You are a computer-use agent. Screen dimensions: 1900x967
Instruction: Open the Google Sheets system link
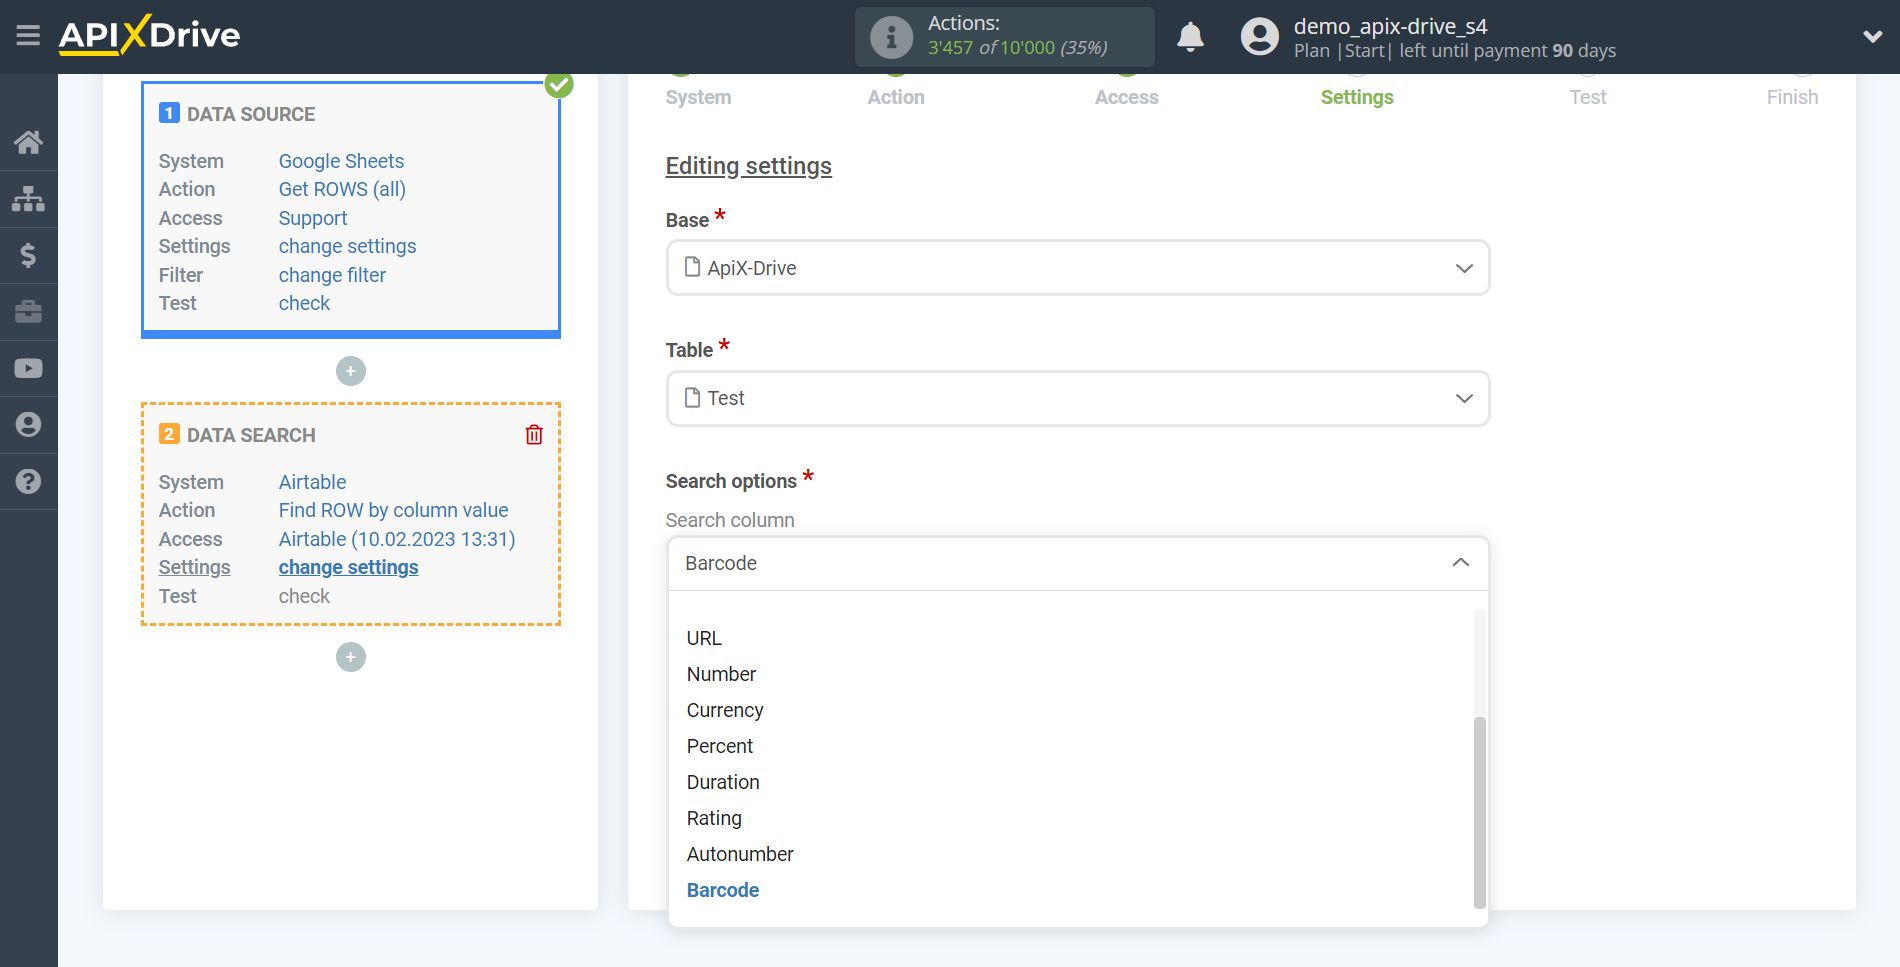[x=341, y=161]
